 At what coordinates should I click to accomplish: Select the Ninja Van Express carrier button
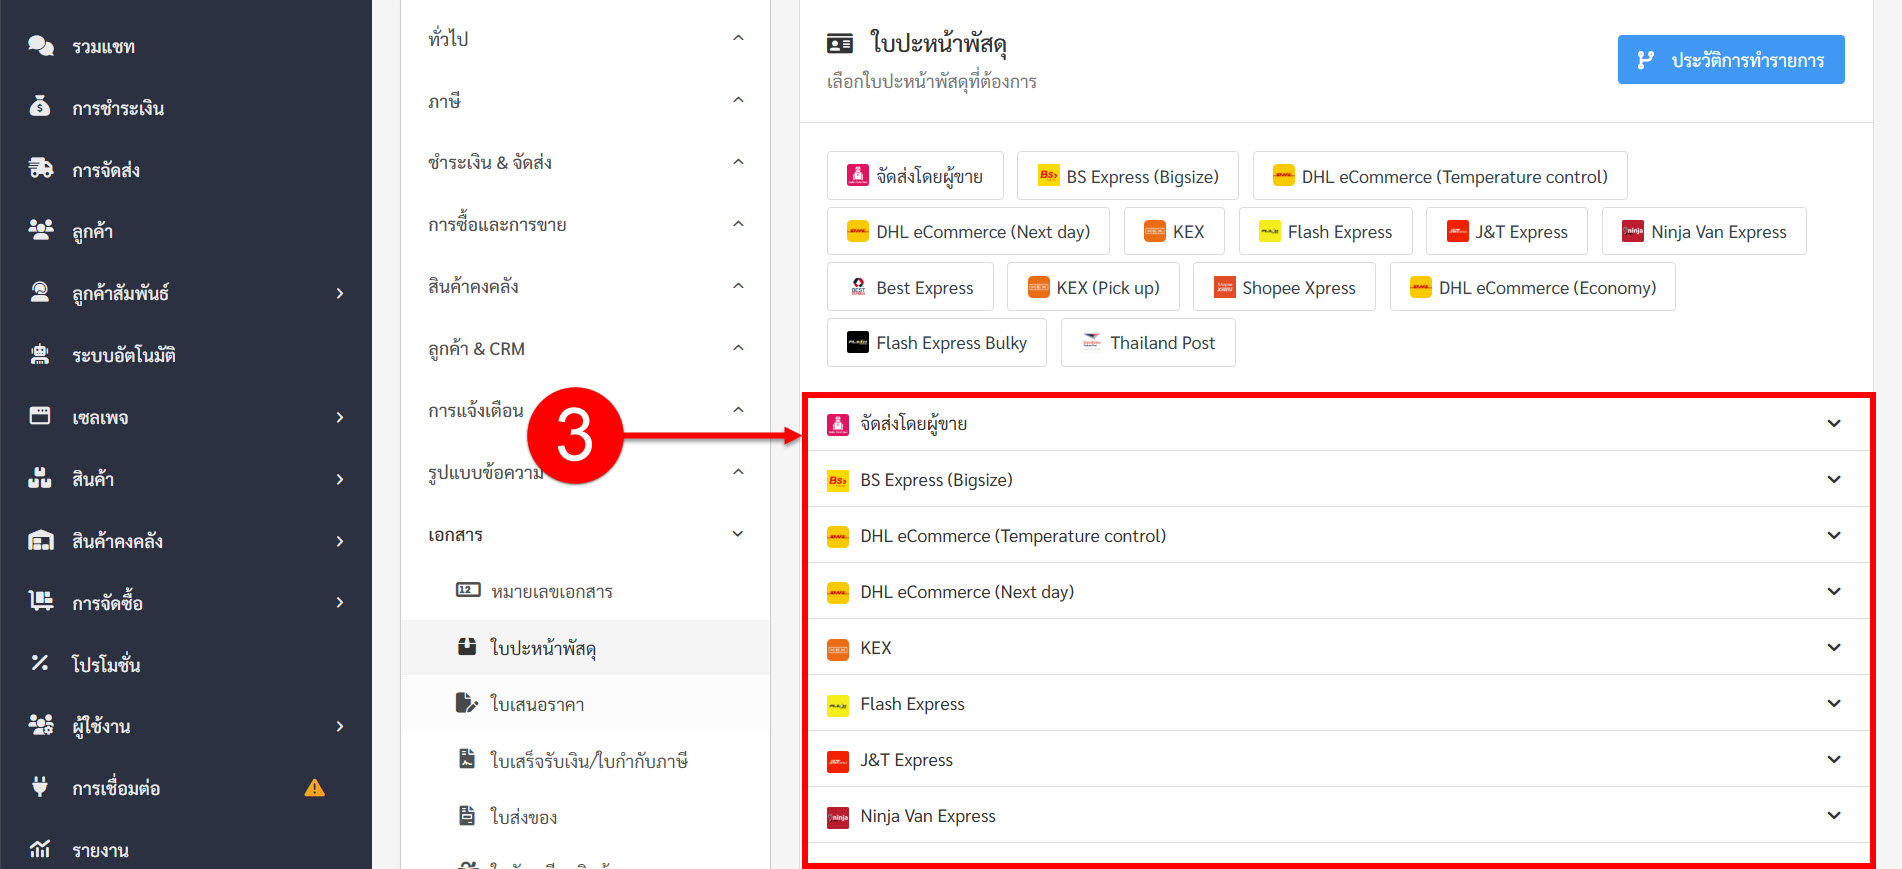(1704, 231)
